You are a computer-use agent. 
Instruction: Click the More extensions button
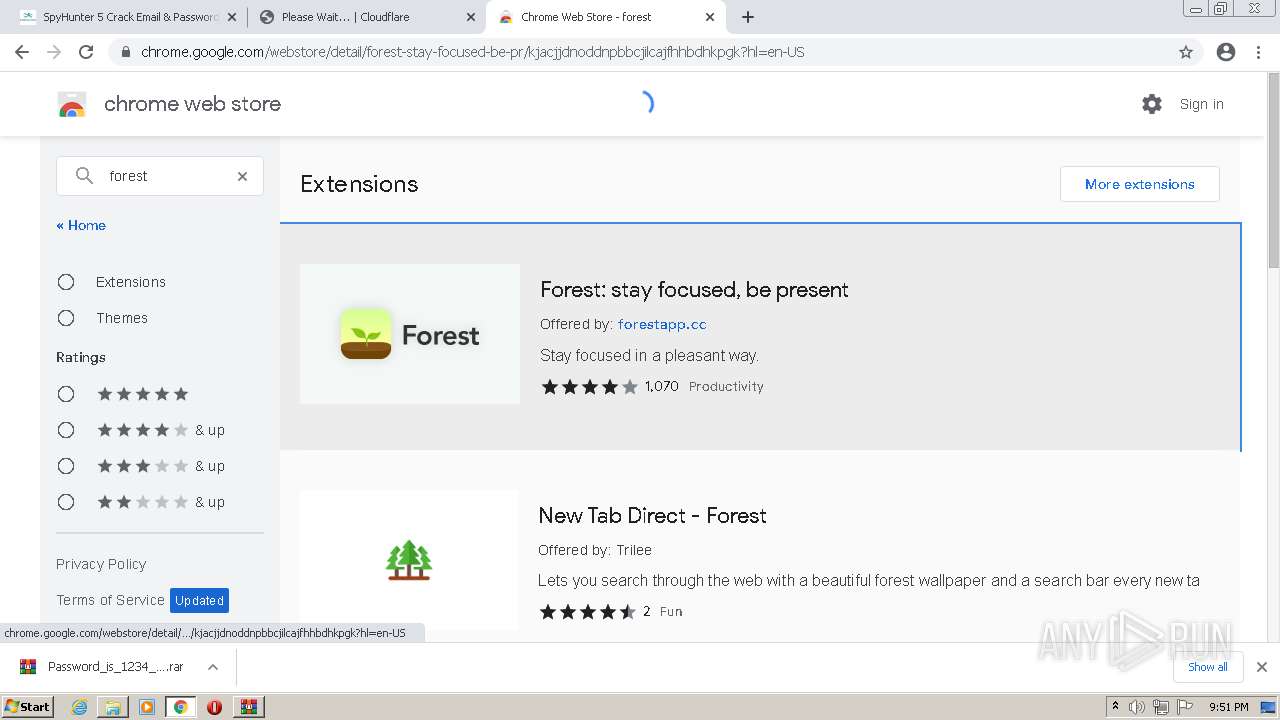[x=1140, y=184]
